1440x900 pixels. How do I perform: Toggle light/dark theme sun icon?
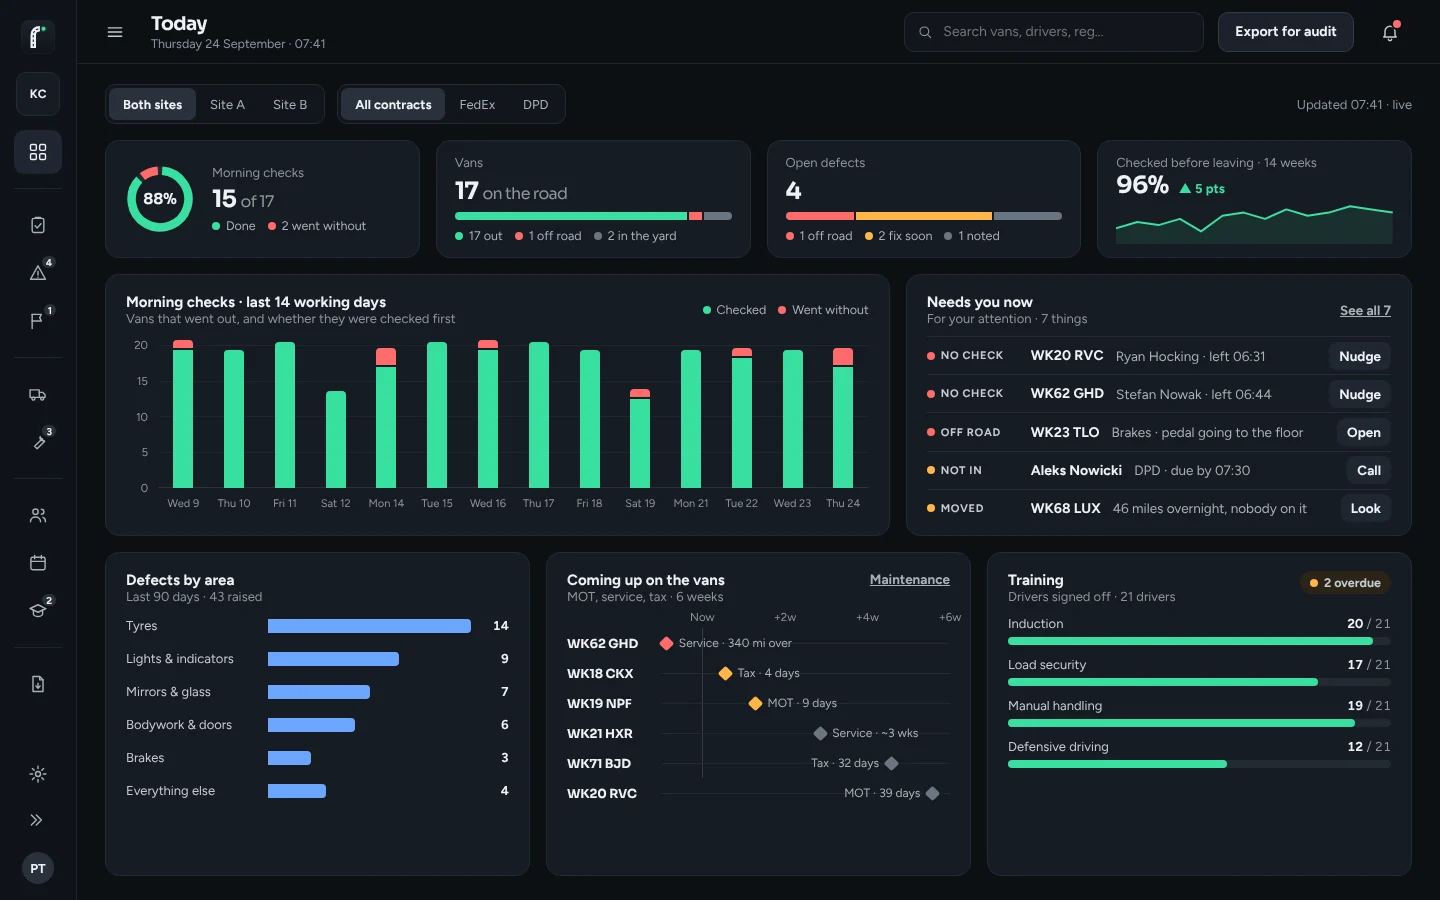pyautogui.click(x=38, y=774)
